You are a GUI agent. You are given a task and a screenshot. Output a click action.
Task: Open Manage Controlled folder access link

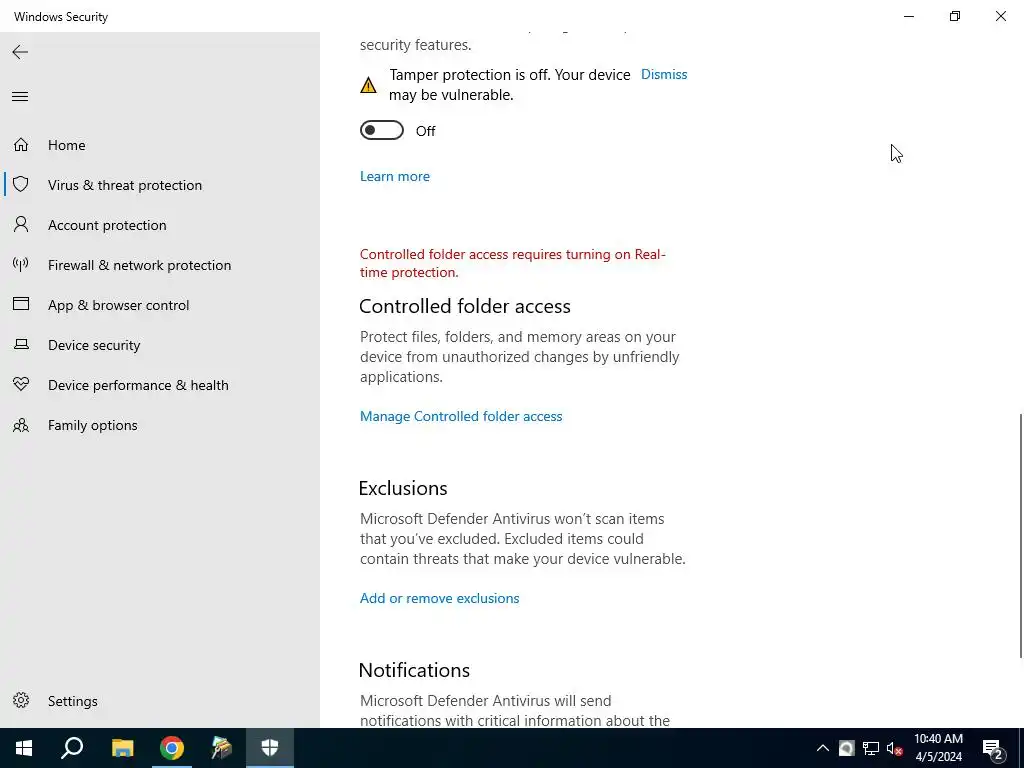coord(461,416)
